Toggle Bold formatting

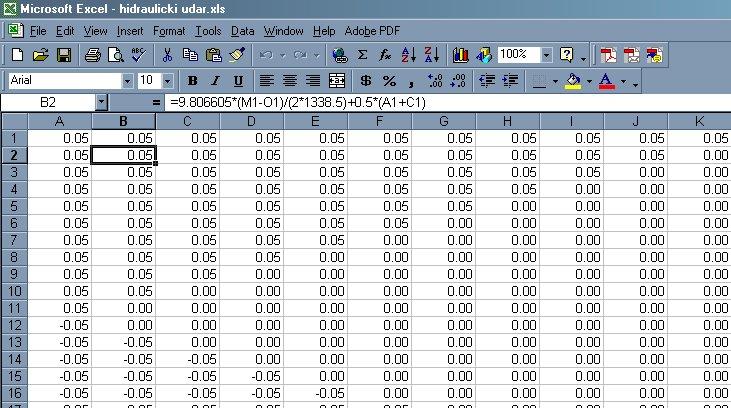[192, 81]
